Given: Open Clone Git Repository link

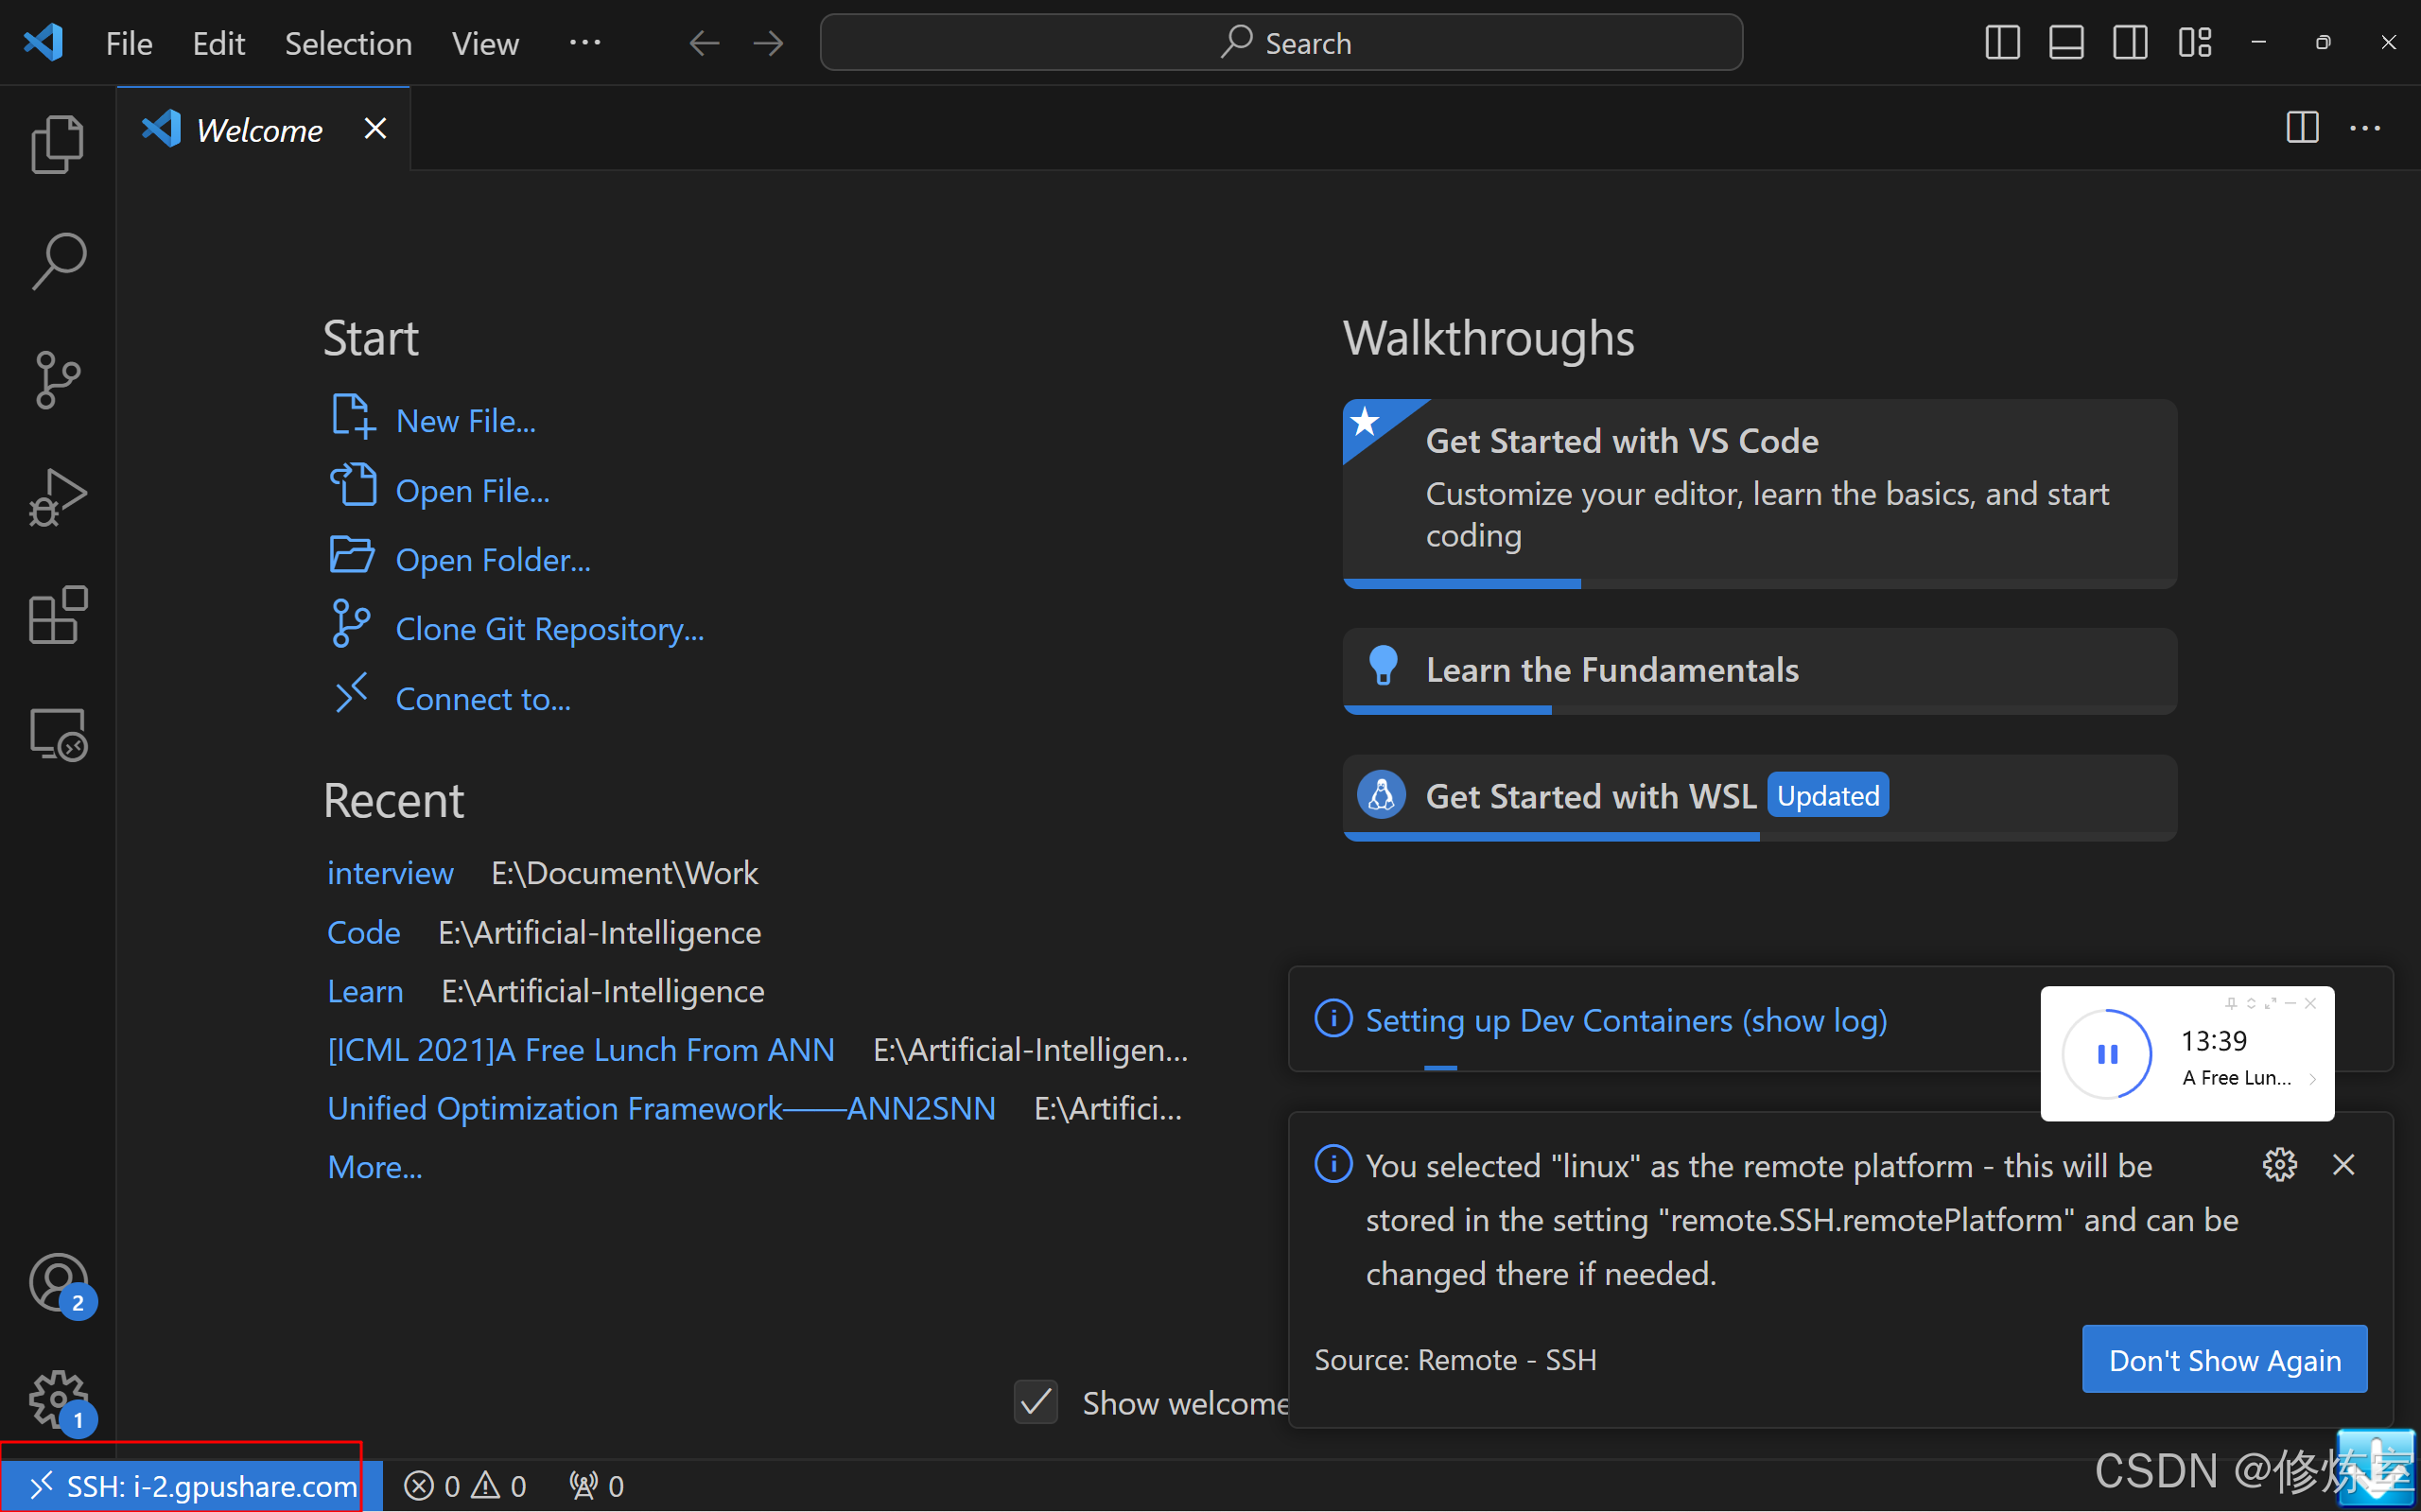Looking at the screenshot, I should 549,627.
